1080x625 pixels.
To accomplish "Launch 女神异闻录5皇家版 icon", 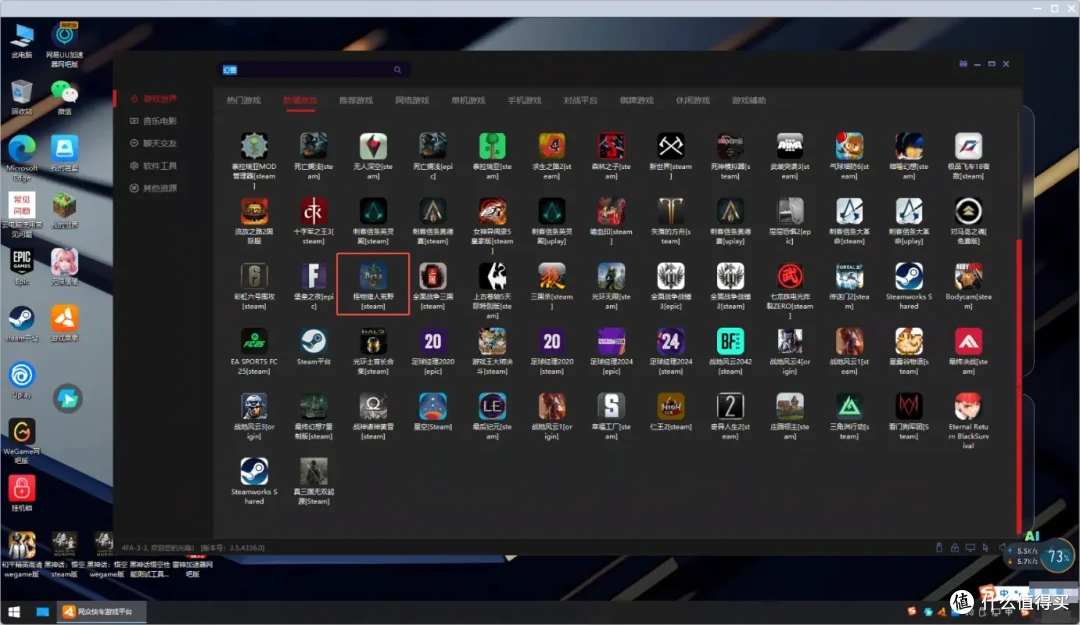I will [492, 212].
